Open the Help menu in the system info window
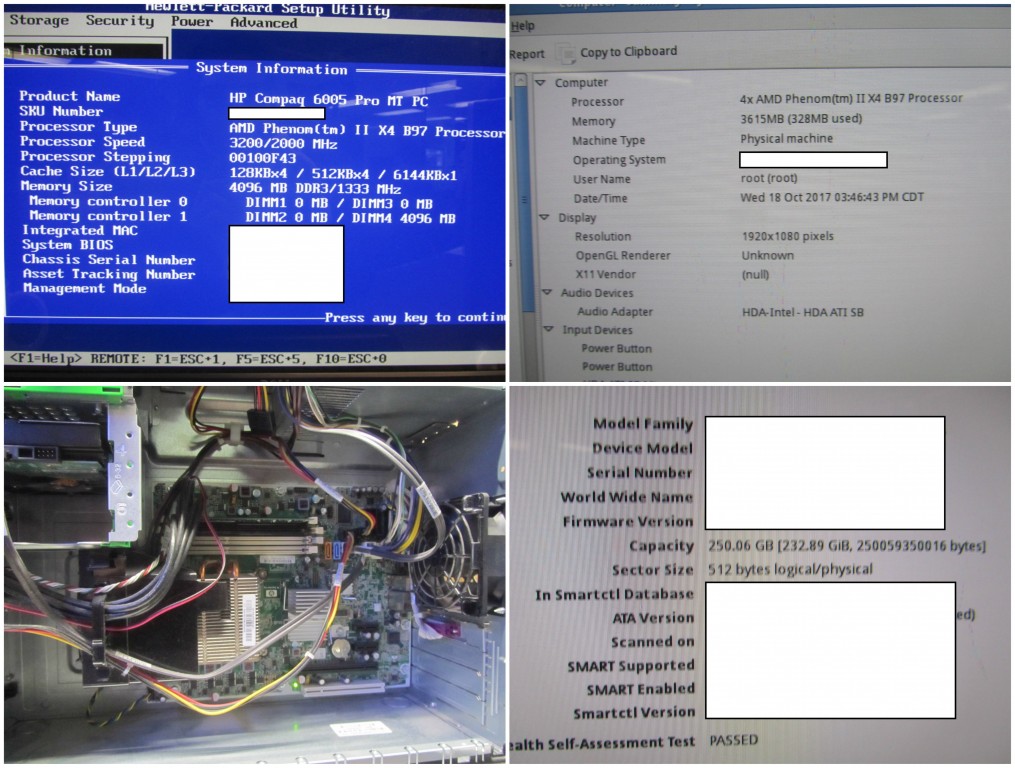Viewport: 1015px width, 768px height. point(523,26)
